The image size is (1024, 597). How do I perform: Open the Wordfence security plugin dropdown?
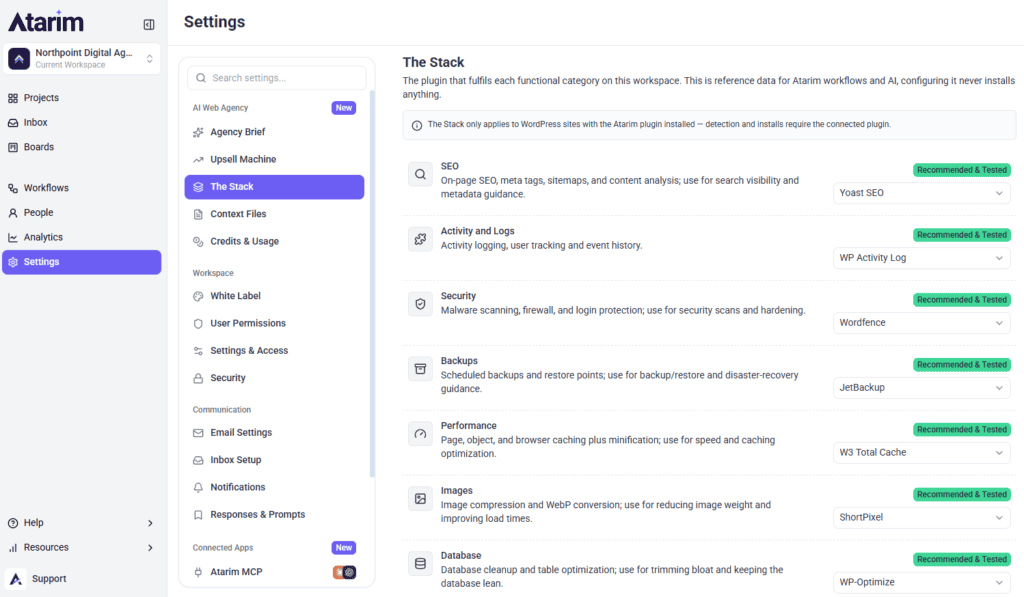point(921,323)
